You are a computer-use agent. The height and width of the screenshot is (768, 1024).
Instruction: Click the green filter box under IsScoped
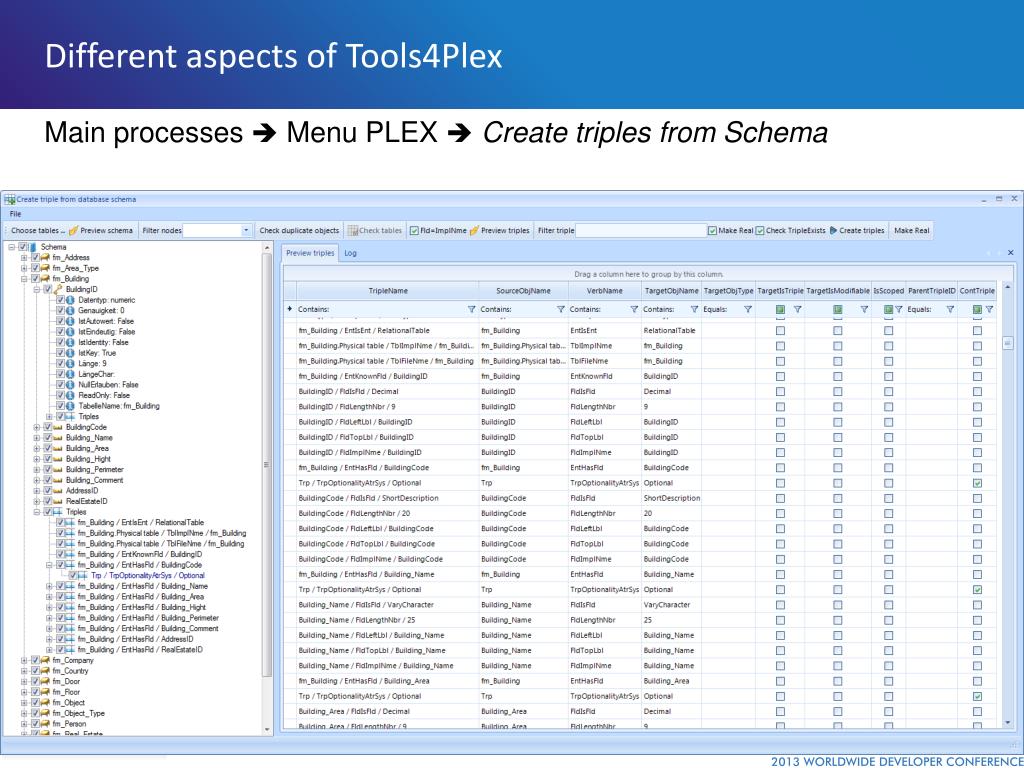[x=888, y=310]
